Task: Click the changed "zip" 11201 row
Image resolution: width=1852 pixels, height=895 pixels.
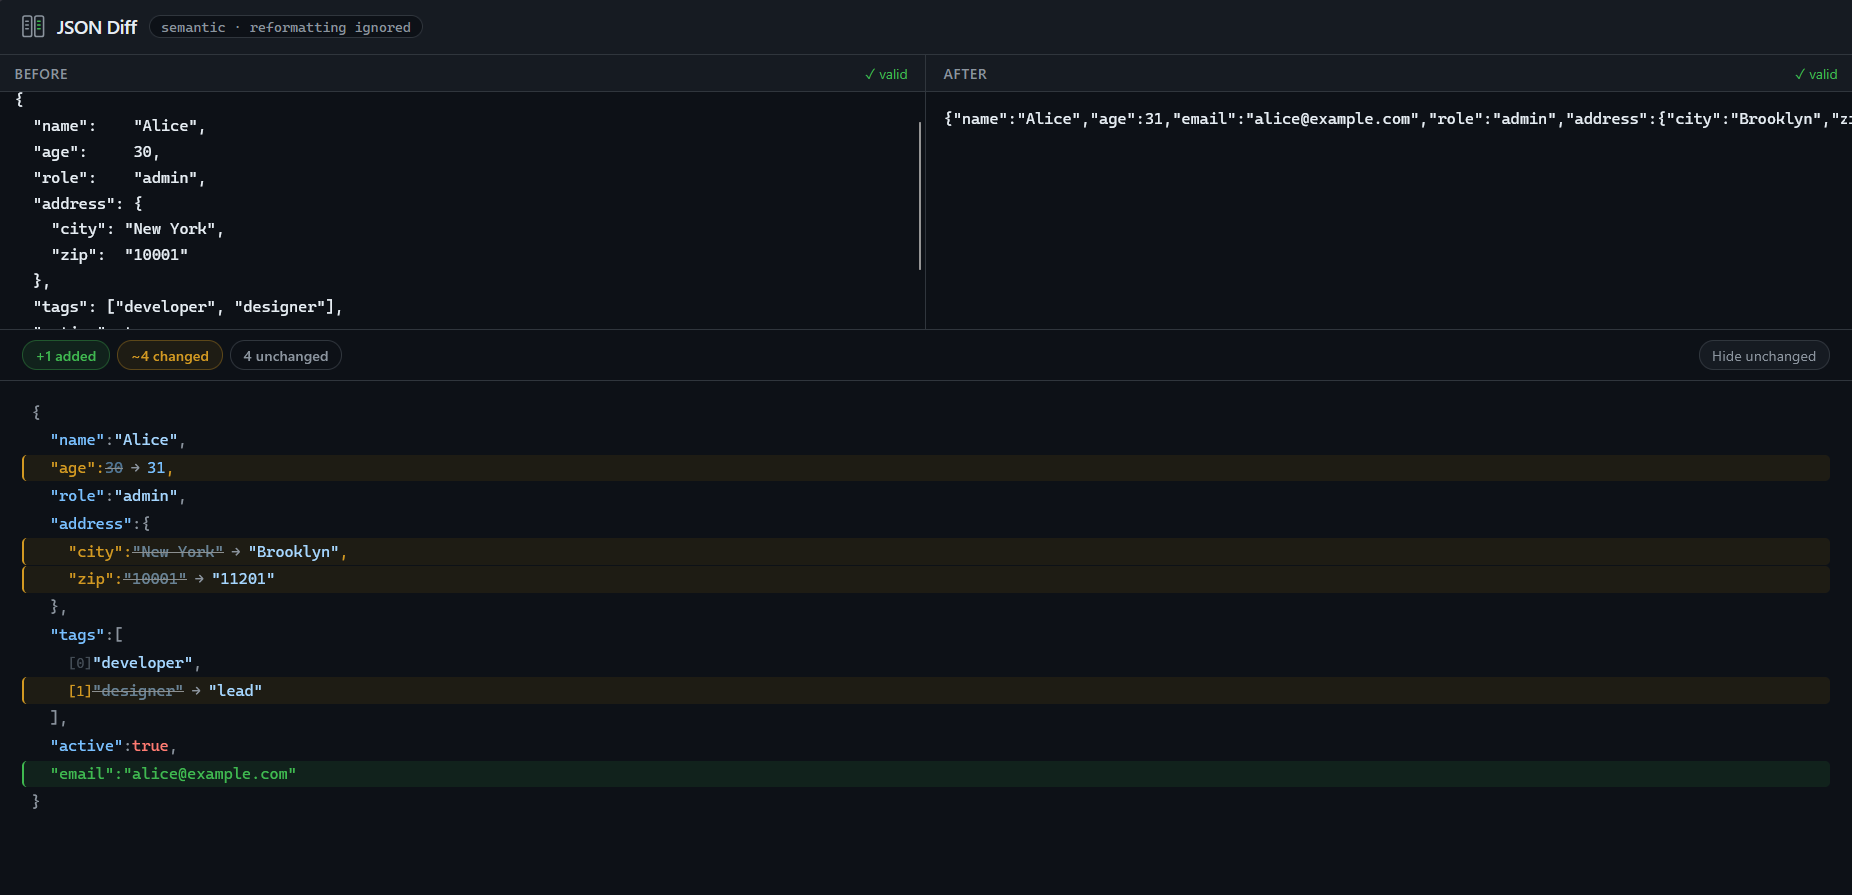Action: click(926, 579)
